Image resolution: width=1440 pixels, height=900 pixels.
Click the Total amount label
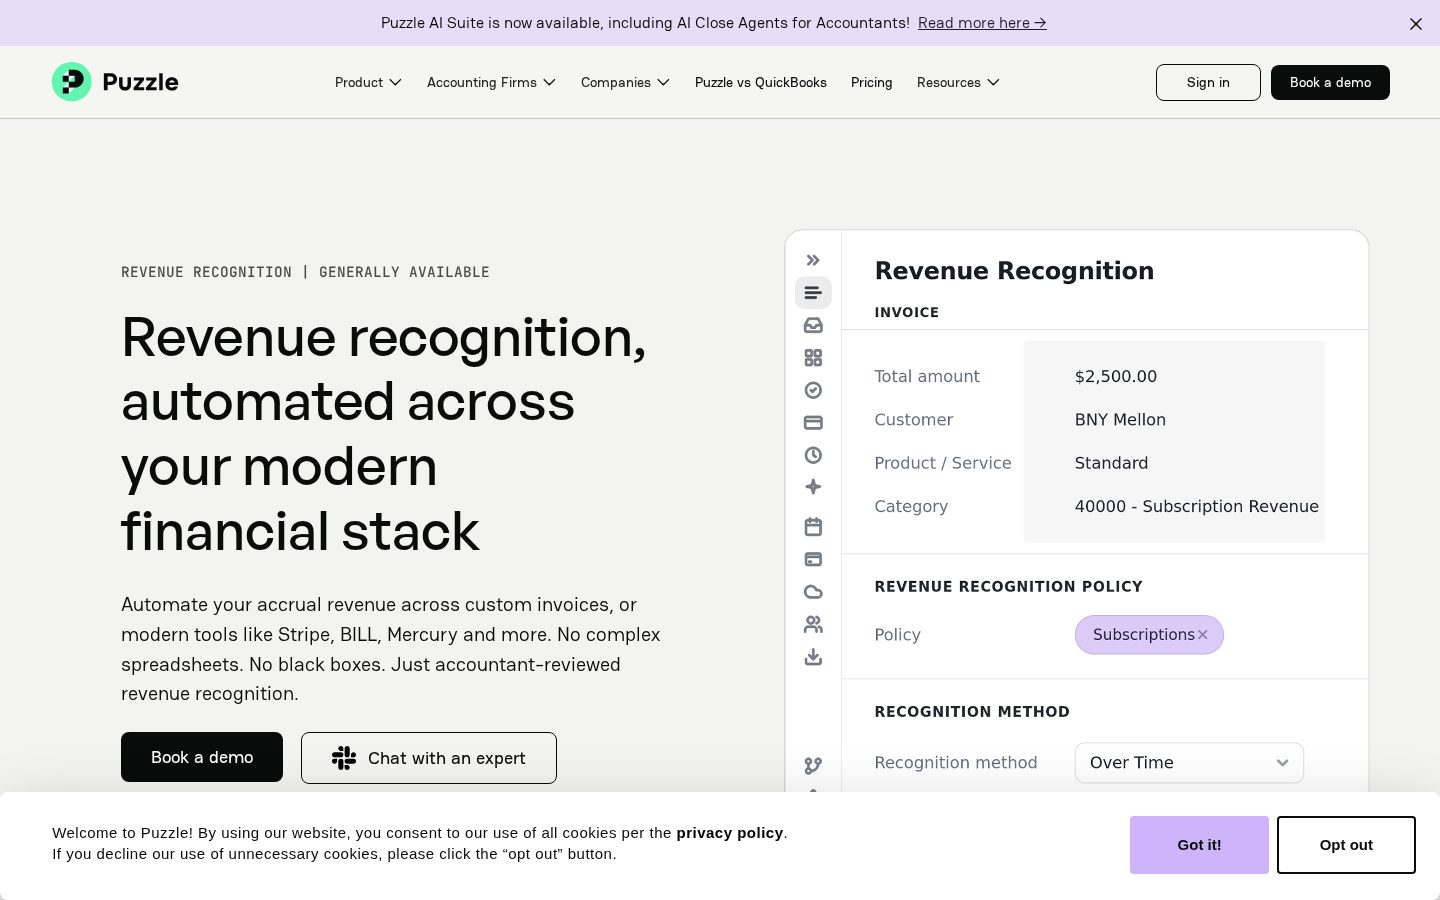(x=927, y=376)
